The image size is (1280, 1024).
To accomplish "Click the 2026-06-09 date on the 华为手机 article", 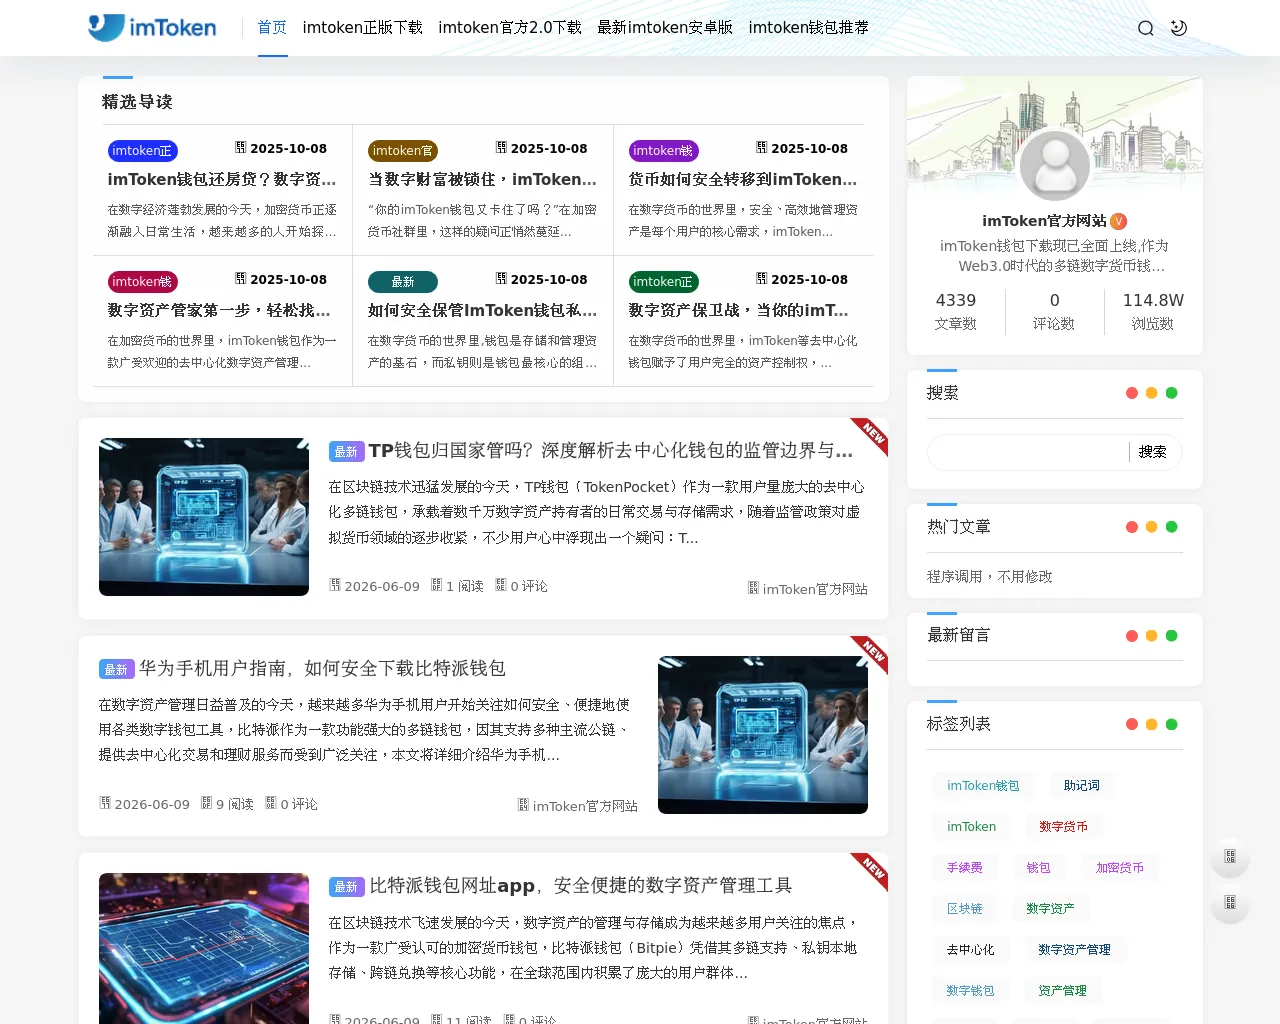I will (x=145, y=804).
